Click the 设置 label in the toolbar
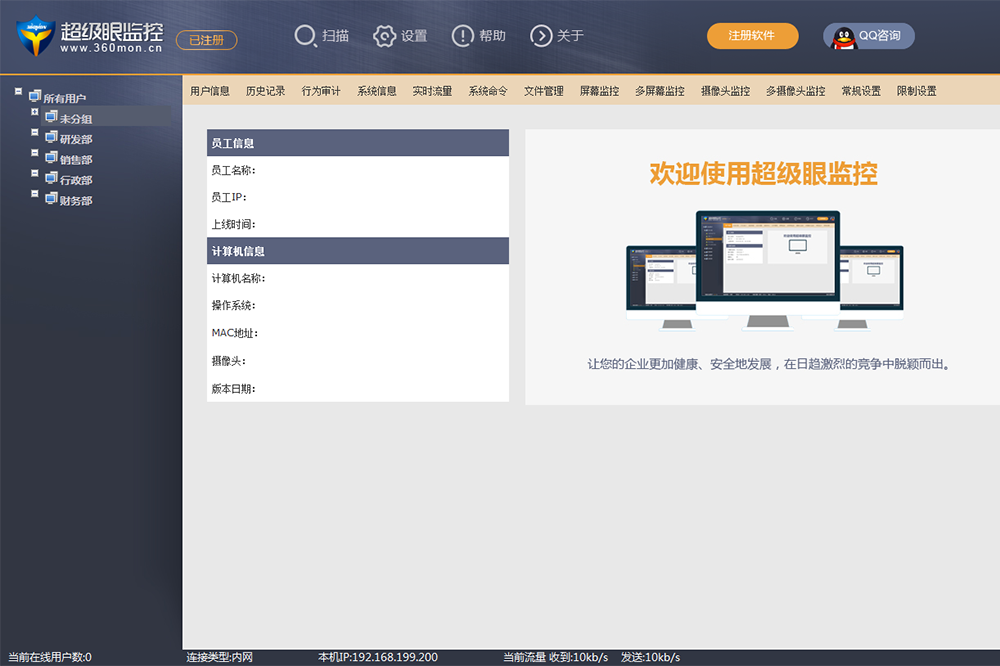 [414, 36]
